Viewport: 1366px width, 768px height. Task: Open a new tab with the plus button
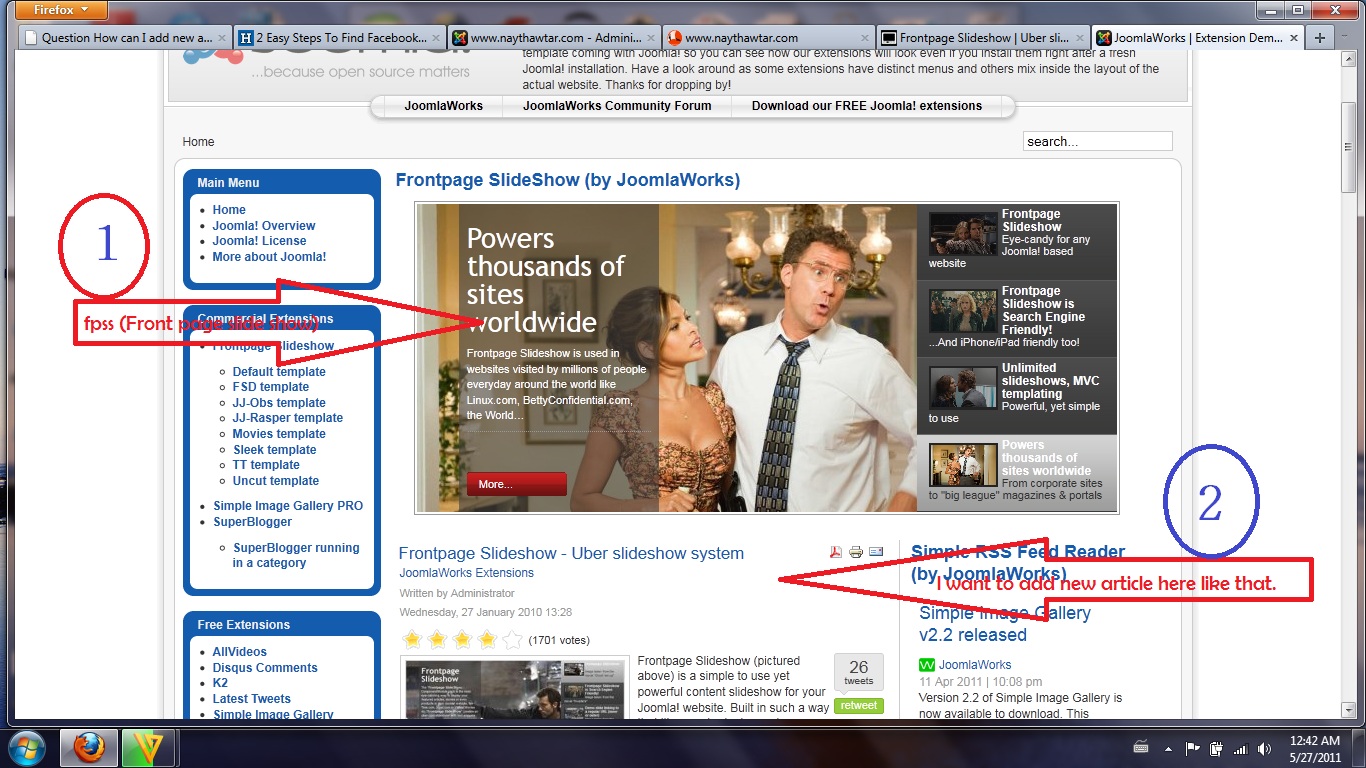[1320, 38]
